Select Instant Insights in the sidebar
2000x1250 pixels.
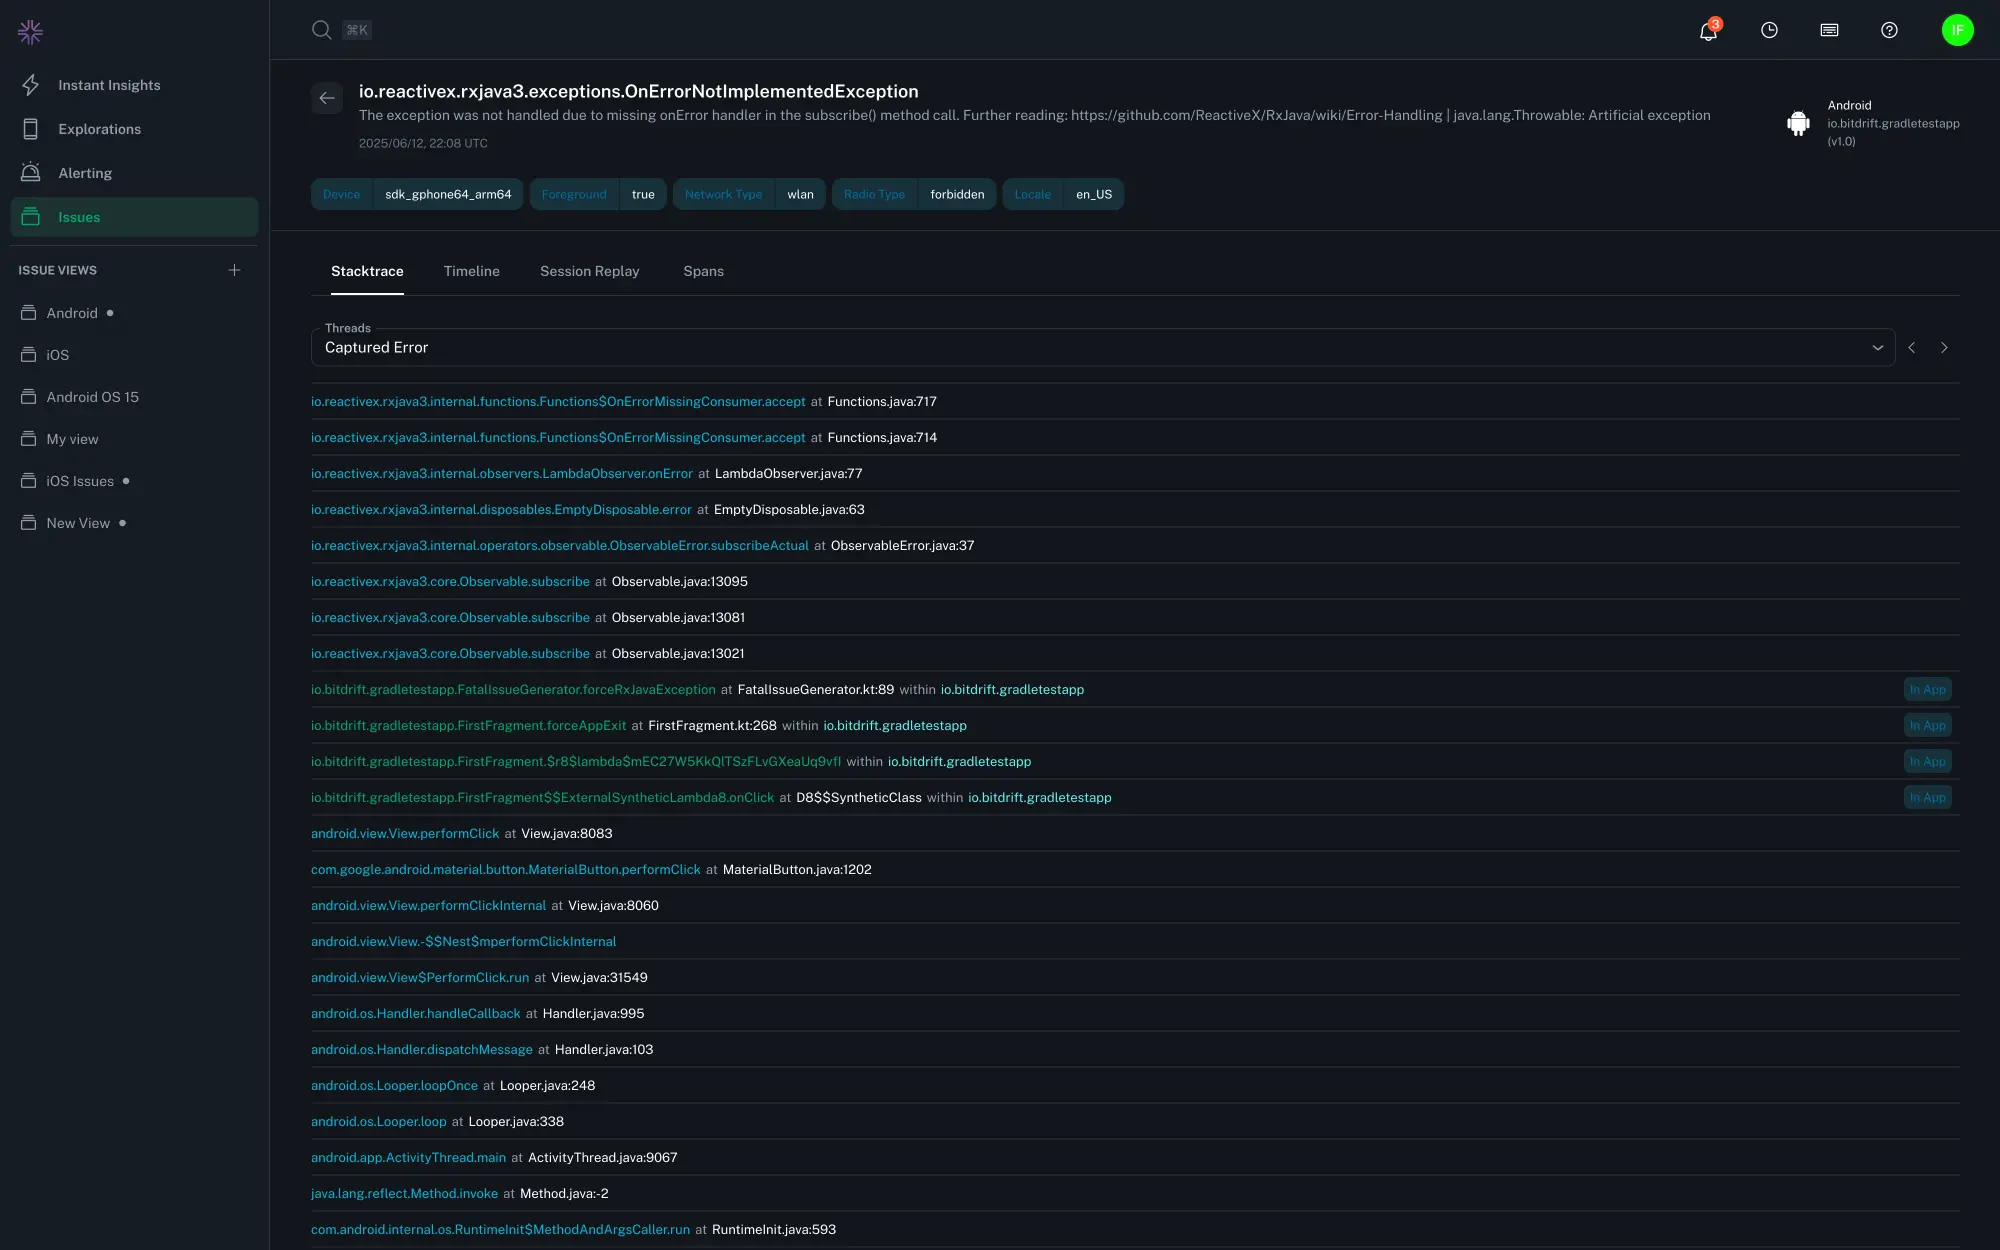pos(109,85)
